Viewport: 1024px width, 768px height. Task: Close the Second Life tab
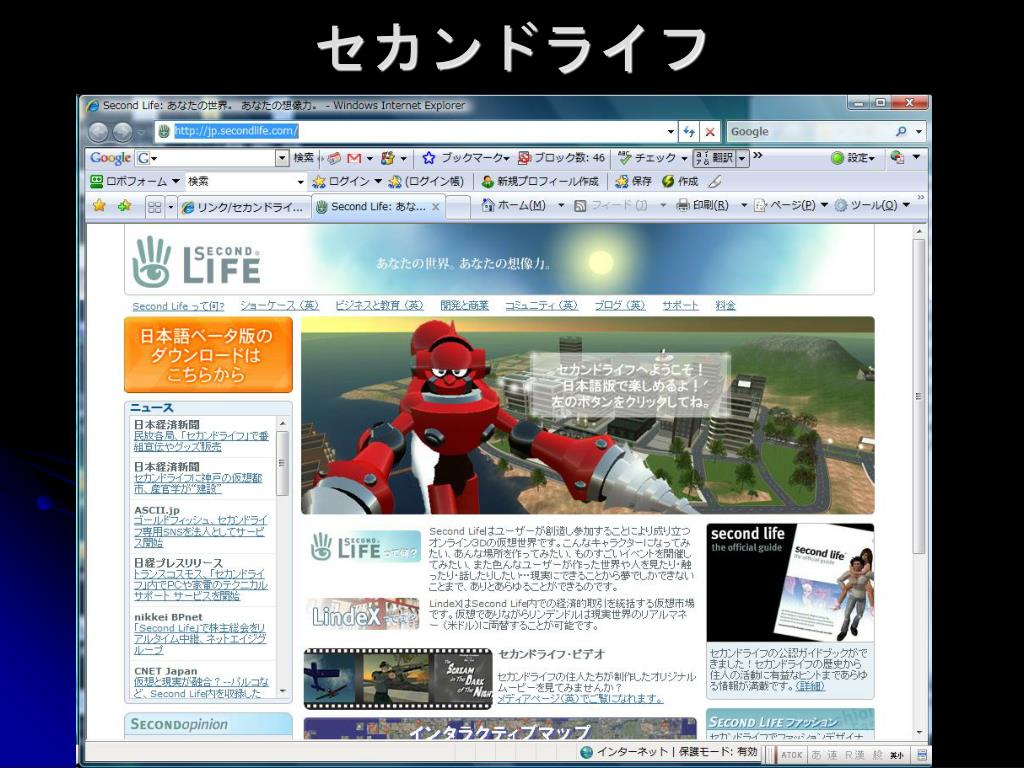[436, 206]
